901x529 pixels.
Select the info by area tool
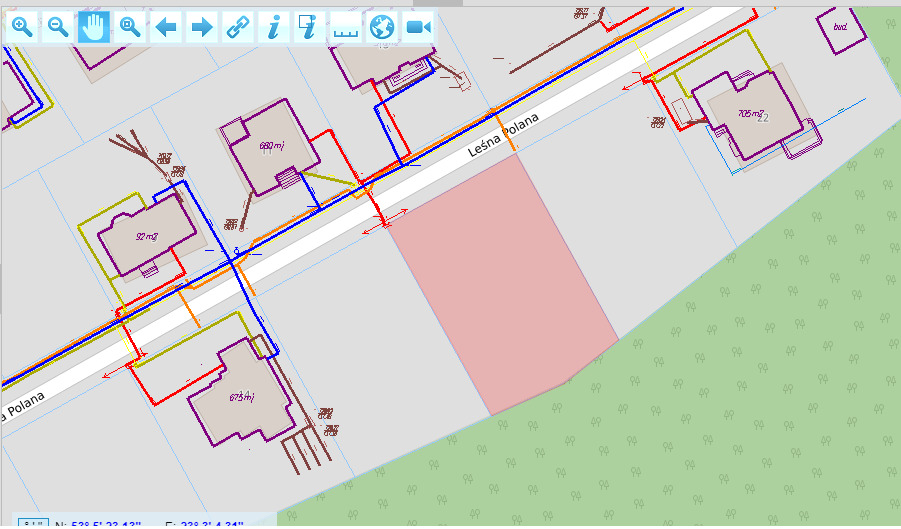click(x=309, y=27)
